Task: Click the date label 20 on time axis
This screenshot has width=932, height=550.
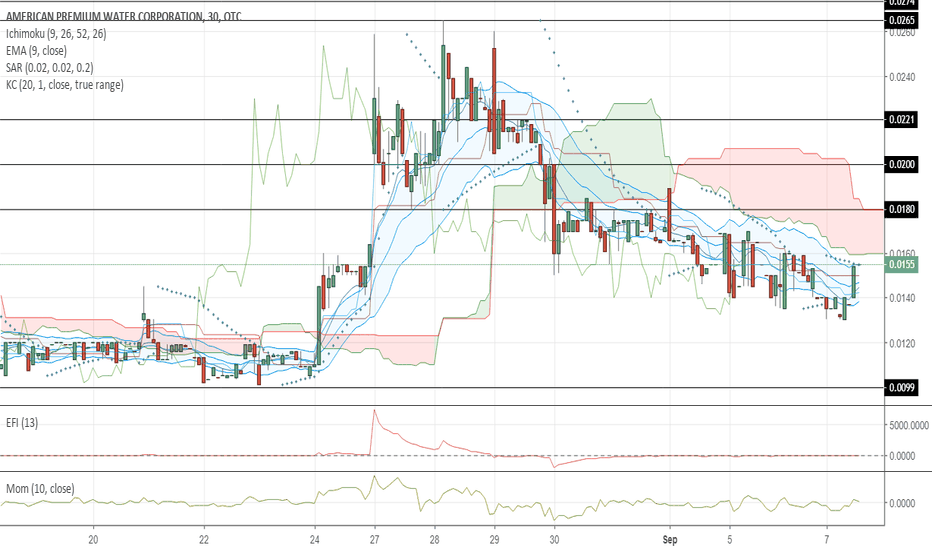Action: 93,540
